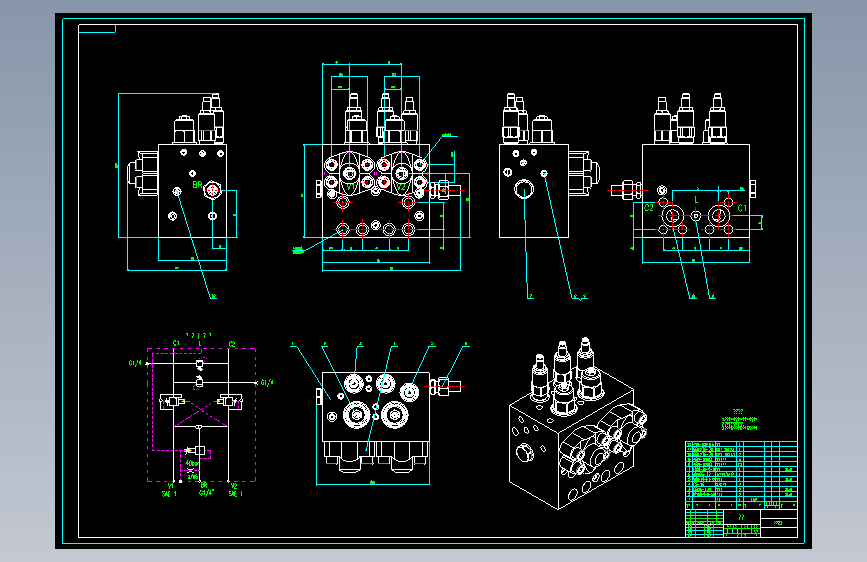Image resolution: width=867 pixels, height=562 pixels.
Task: Select the C2 port circle in the rear view
Action: [673, 216]
